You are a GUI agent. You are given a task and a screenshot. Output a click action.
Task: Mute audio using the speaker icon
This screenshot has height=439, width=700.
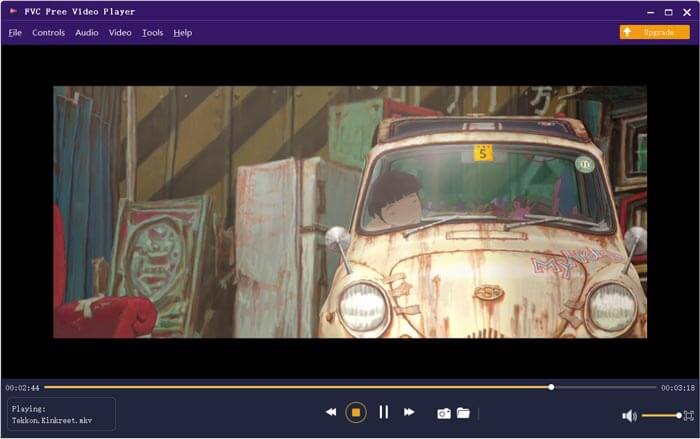tap(629, 416)
